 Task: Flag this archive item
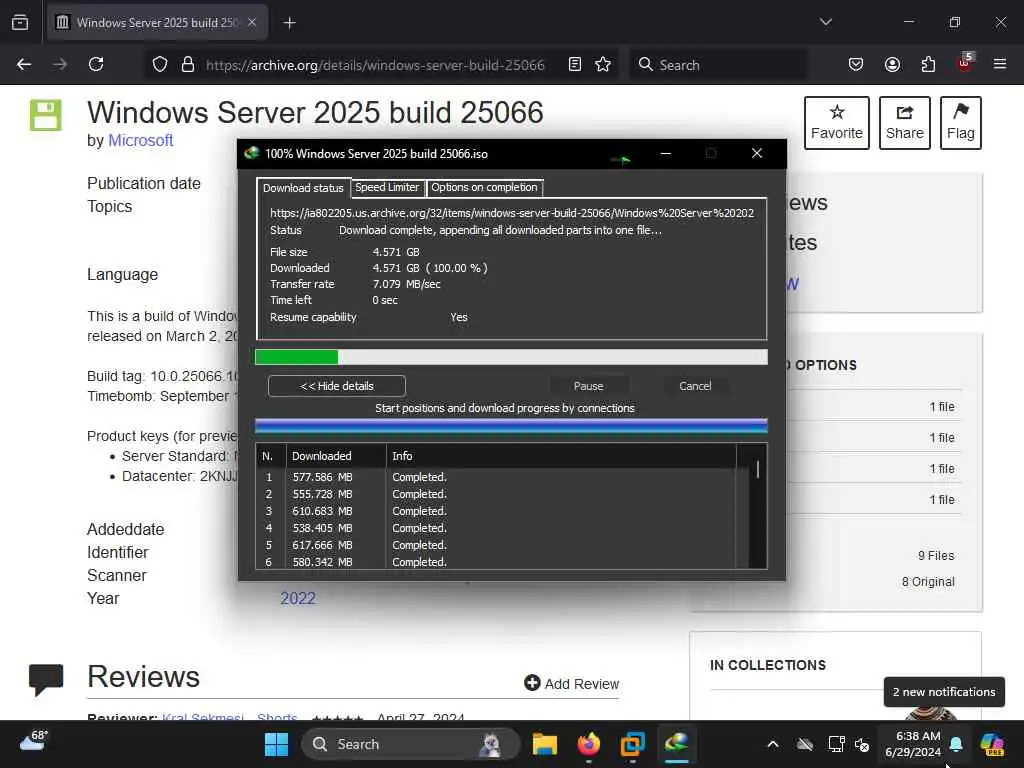point(961,123)
